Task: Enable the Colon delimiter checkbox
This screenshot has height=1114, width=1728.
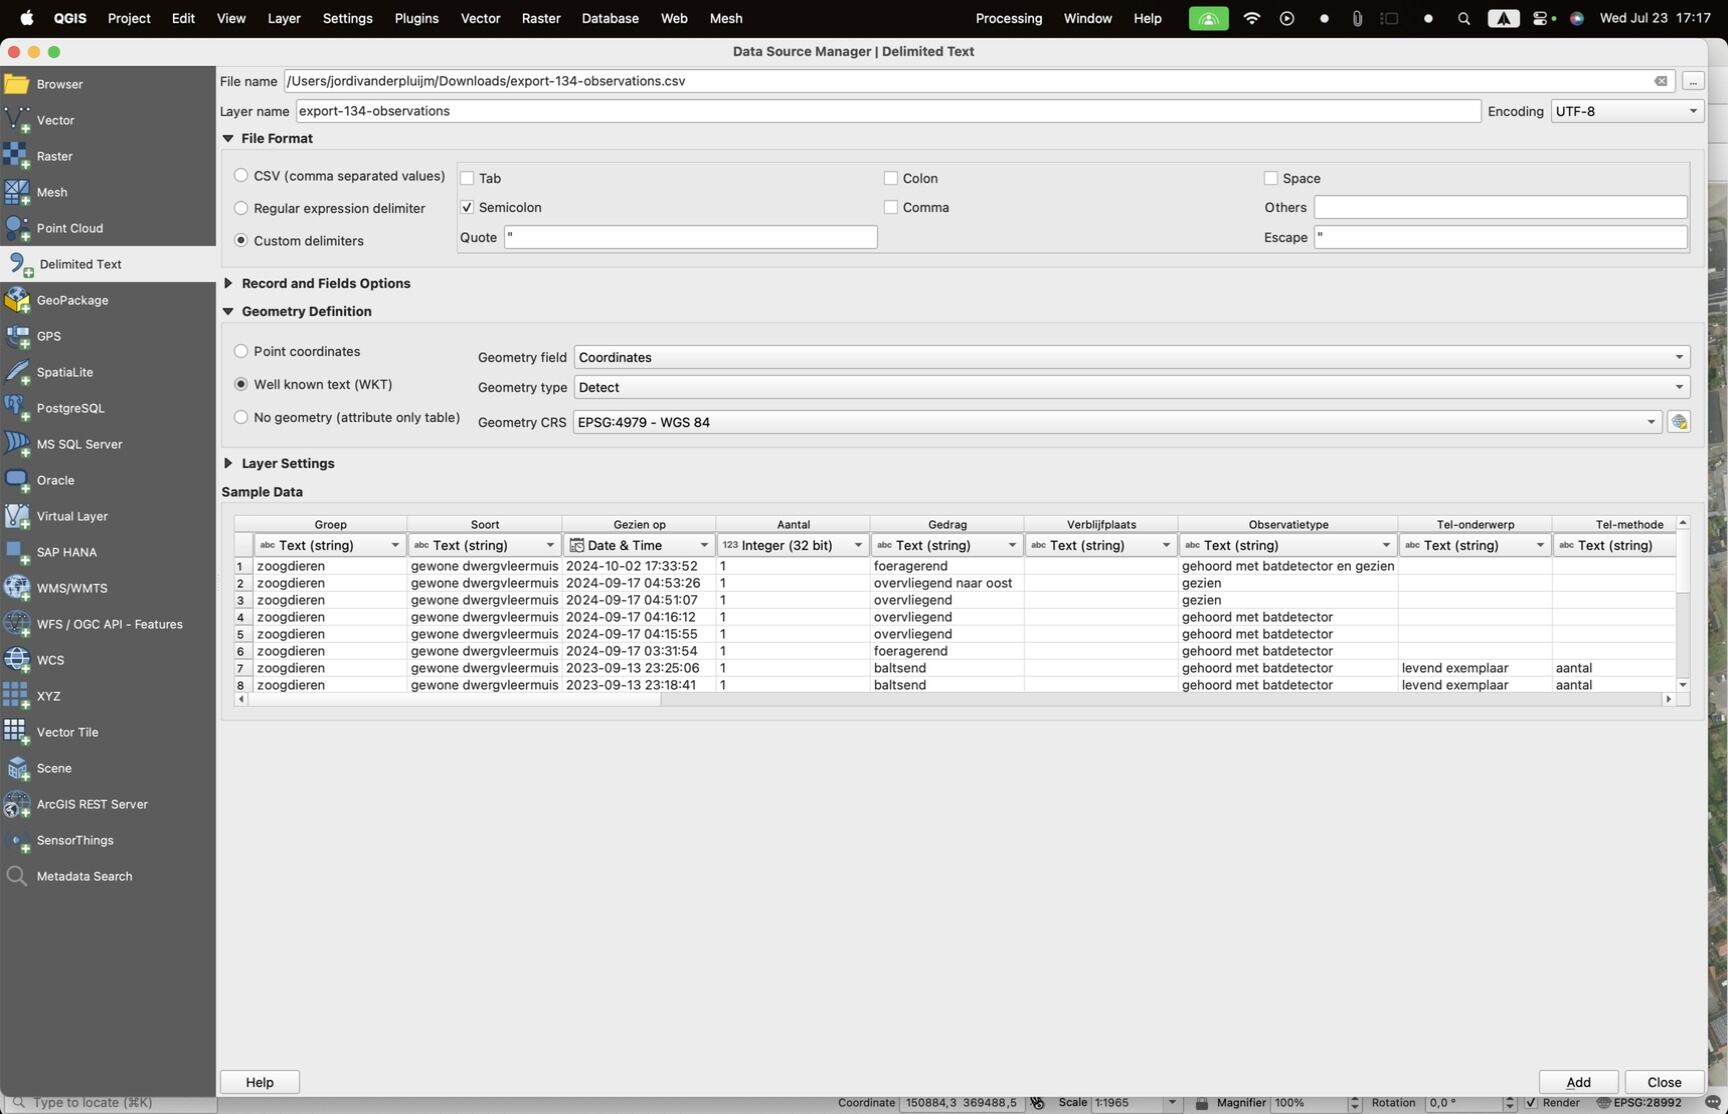Action: pos(891,178)
